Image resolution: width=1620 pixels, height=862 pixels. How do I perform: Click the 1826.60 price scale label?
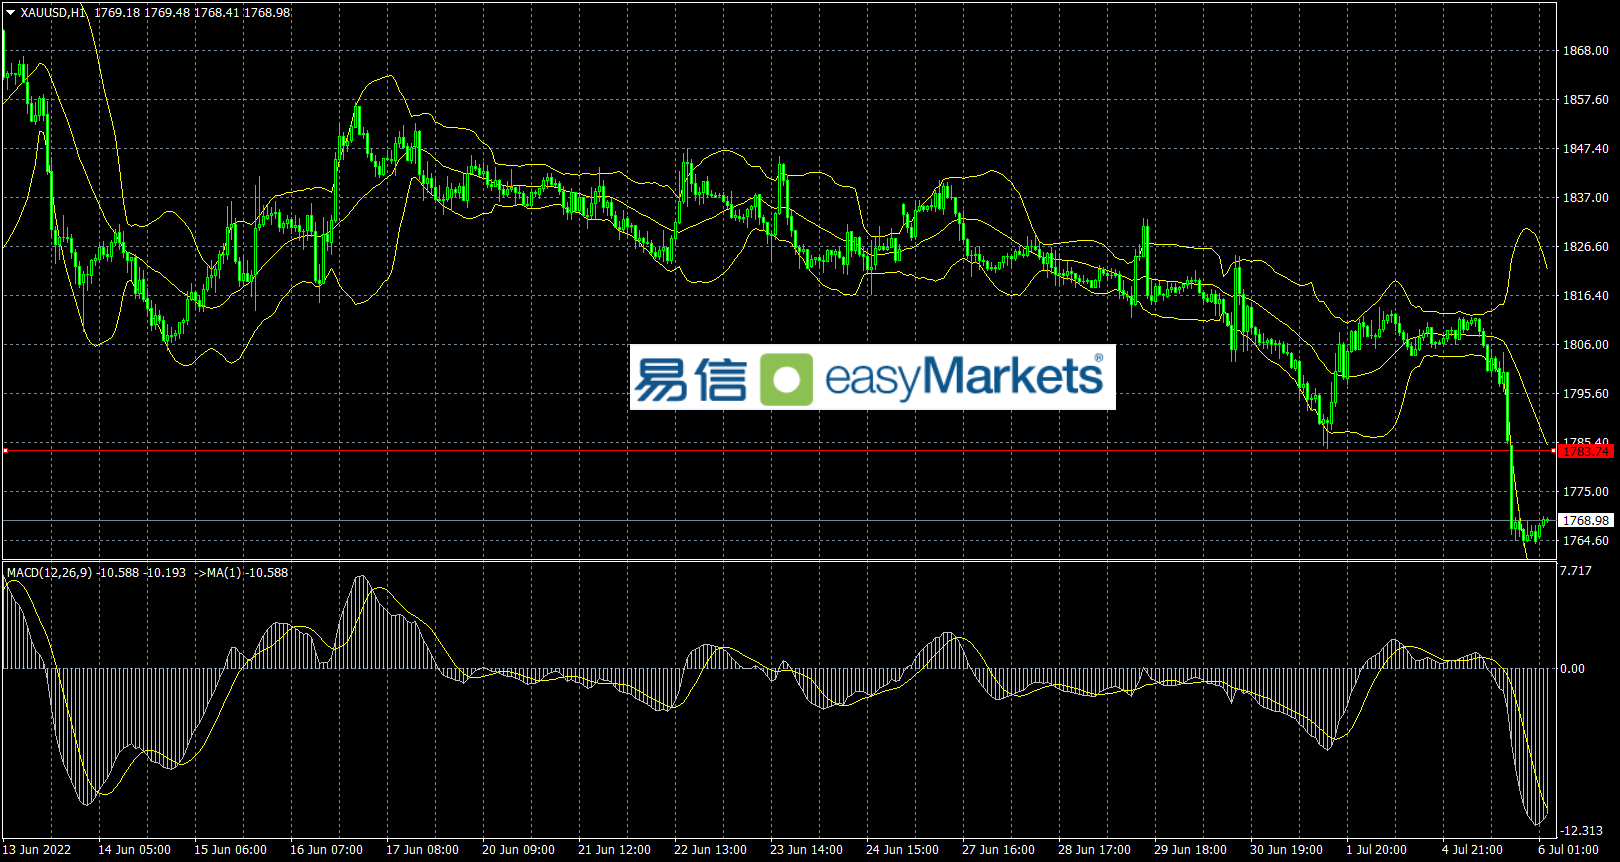pyautogui.click(x=1586, y=247)
